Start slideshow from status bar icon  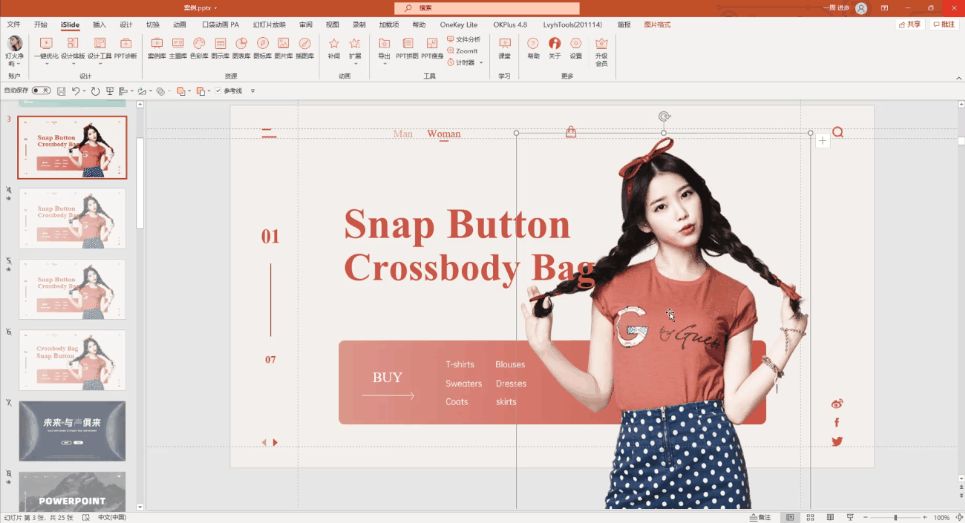pyautogui.click(x=851, y=517)
